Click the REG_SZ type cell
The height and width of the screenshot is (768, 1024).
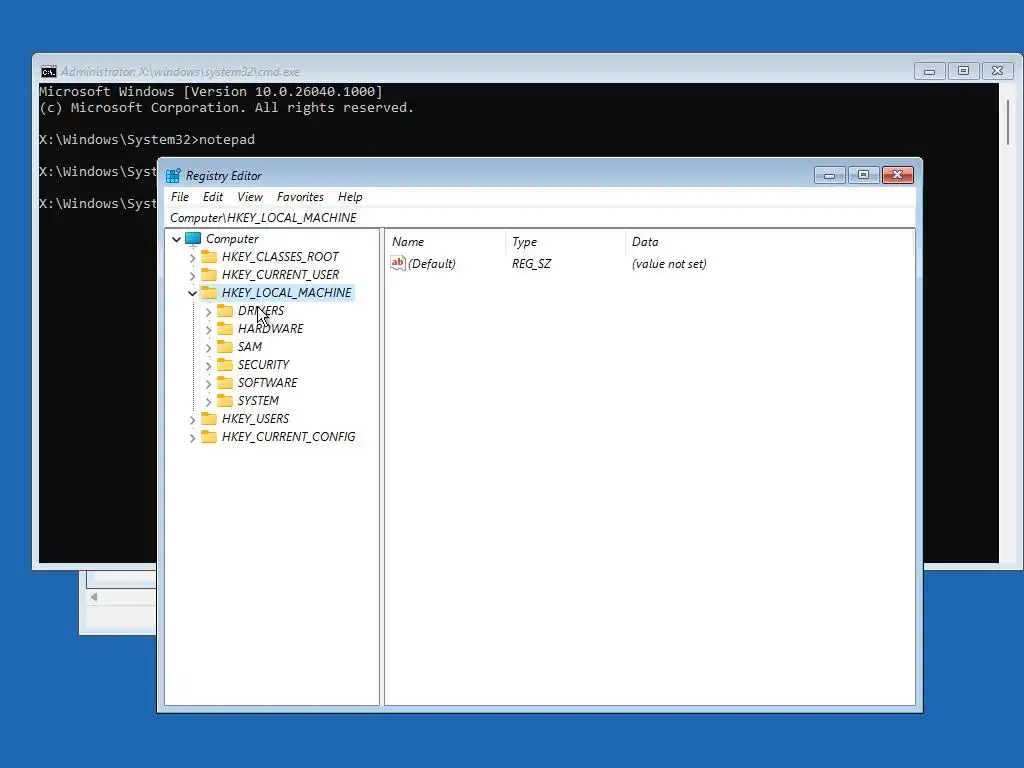pos(532,264)
